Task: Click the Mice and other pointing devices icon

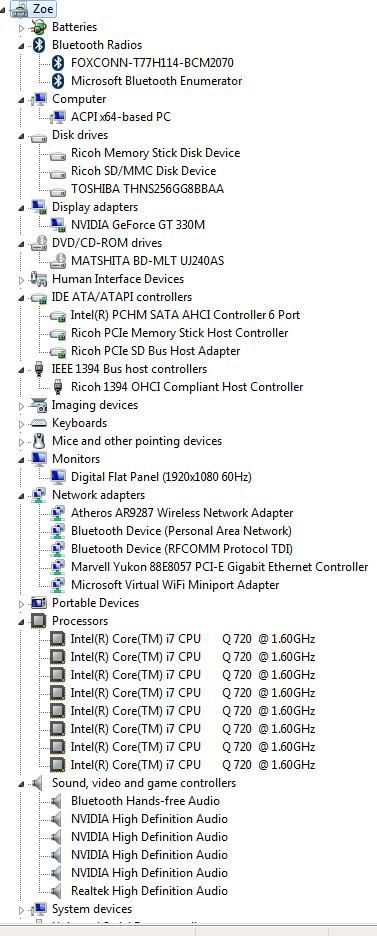Action: click(39, 441)
